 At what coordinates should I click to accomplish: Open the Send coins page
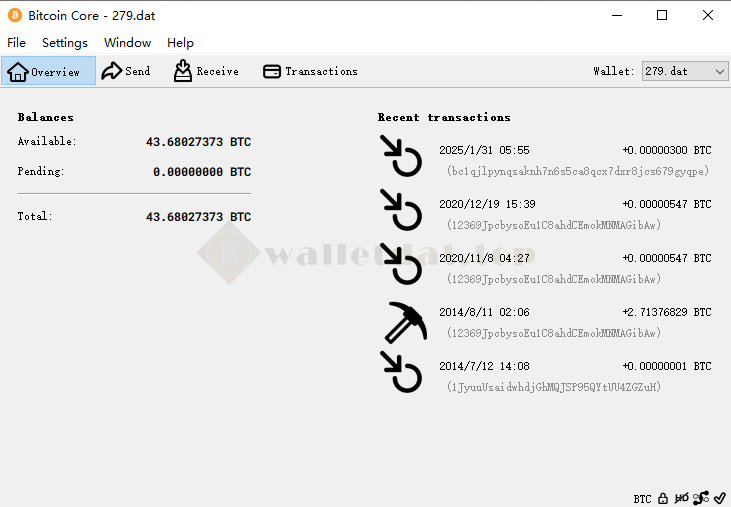pos(126,71)
